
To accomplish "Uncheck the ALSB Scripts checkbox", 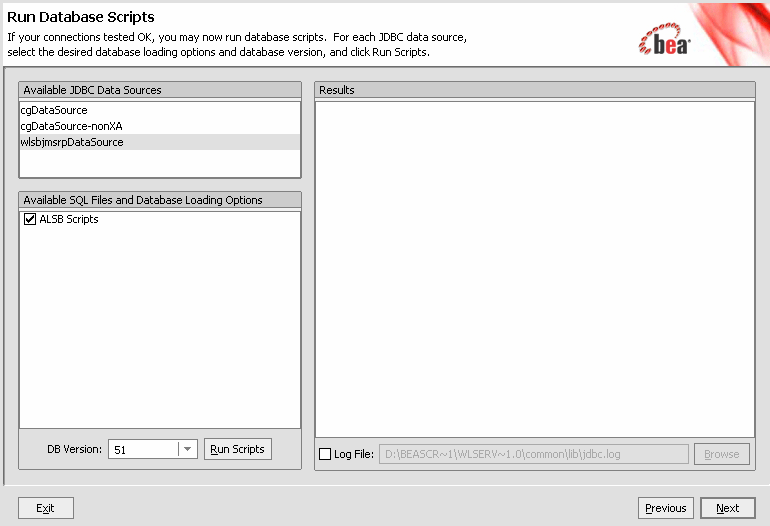I will [30, 219].
